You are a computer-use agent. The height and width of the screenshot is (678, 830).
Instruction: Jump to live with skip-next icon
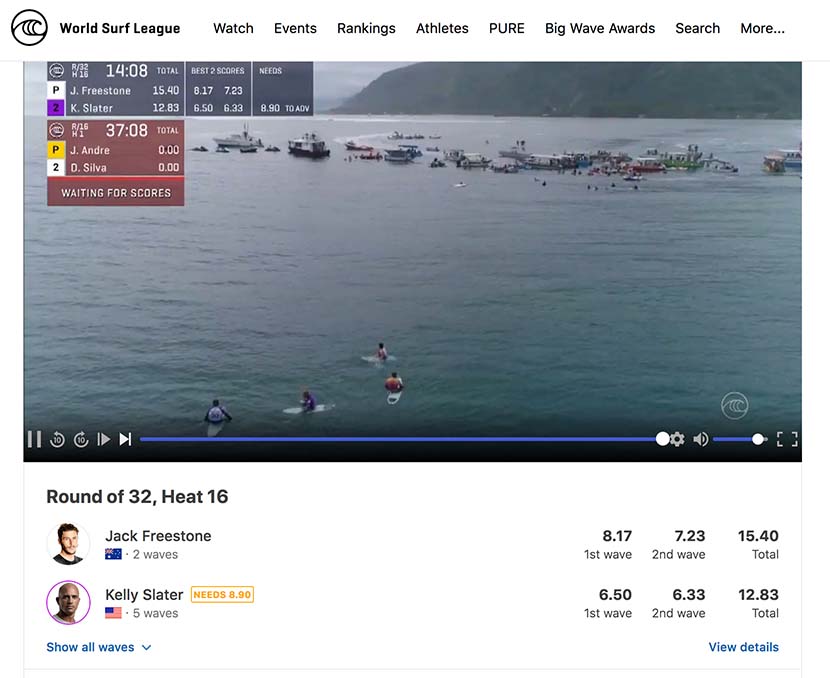(125, 439)
